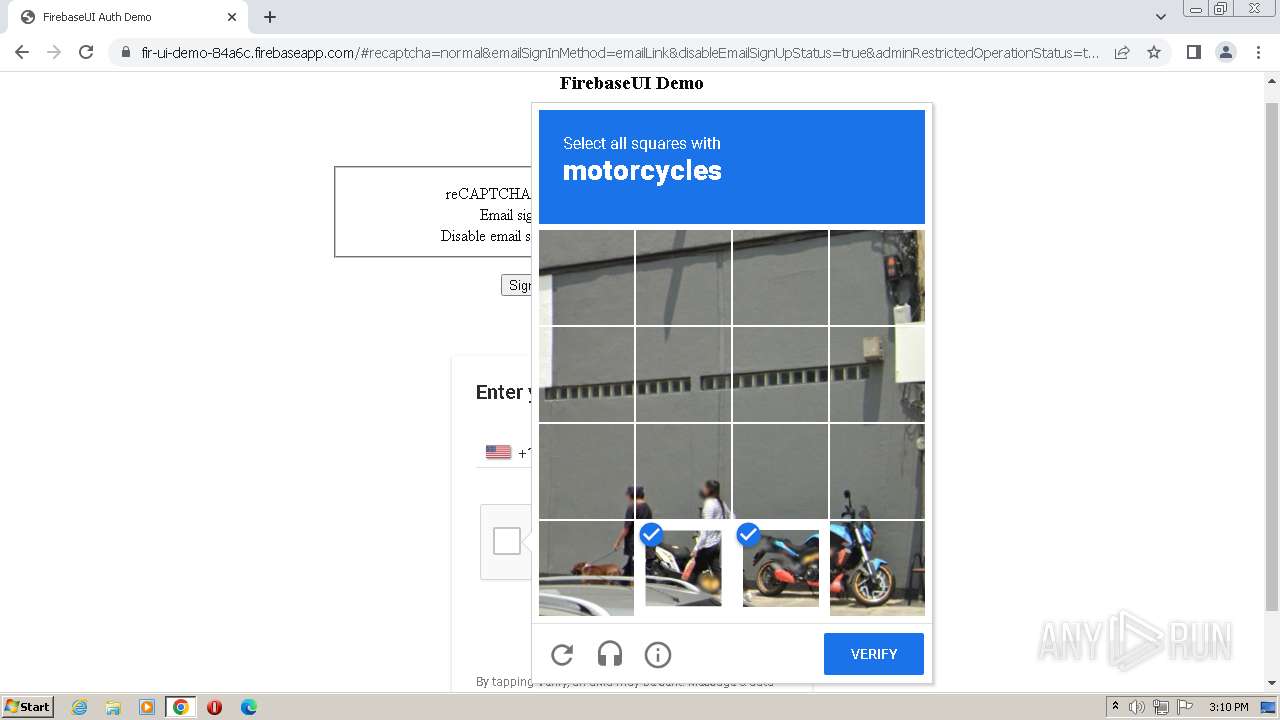The image size is (1280, 720).
Task: Expand the tab search chevron
Action: click(x=1160, y=17)
